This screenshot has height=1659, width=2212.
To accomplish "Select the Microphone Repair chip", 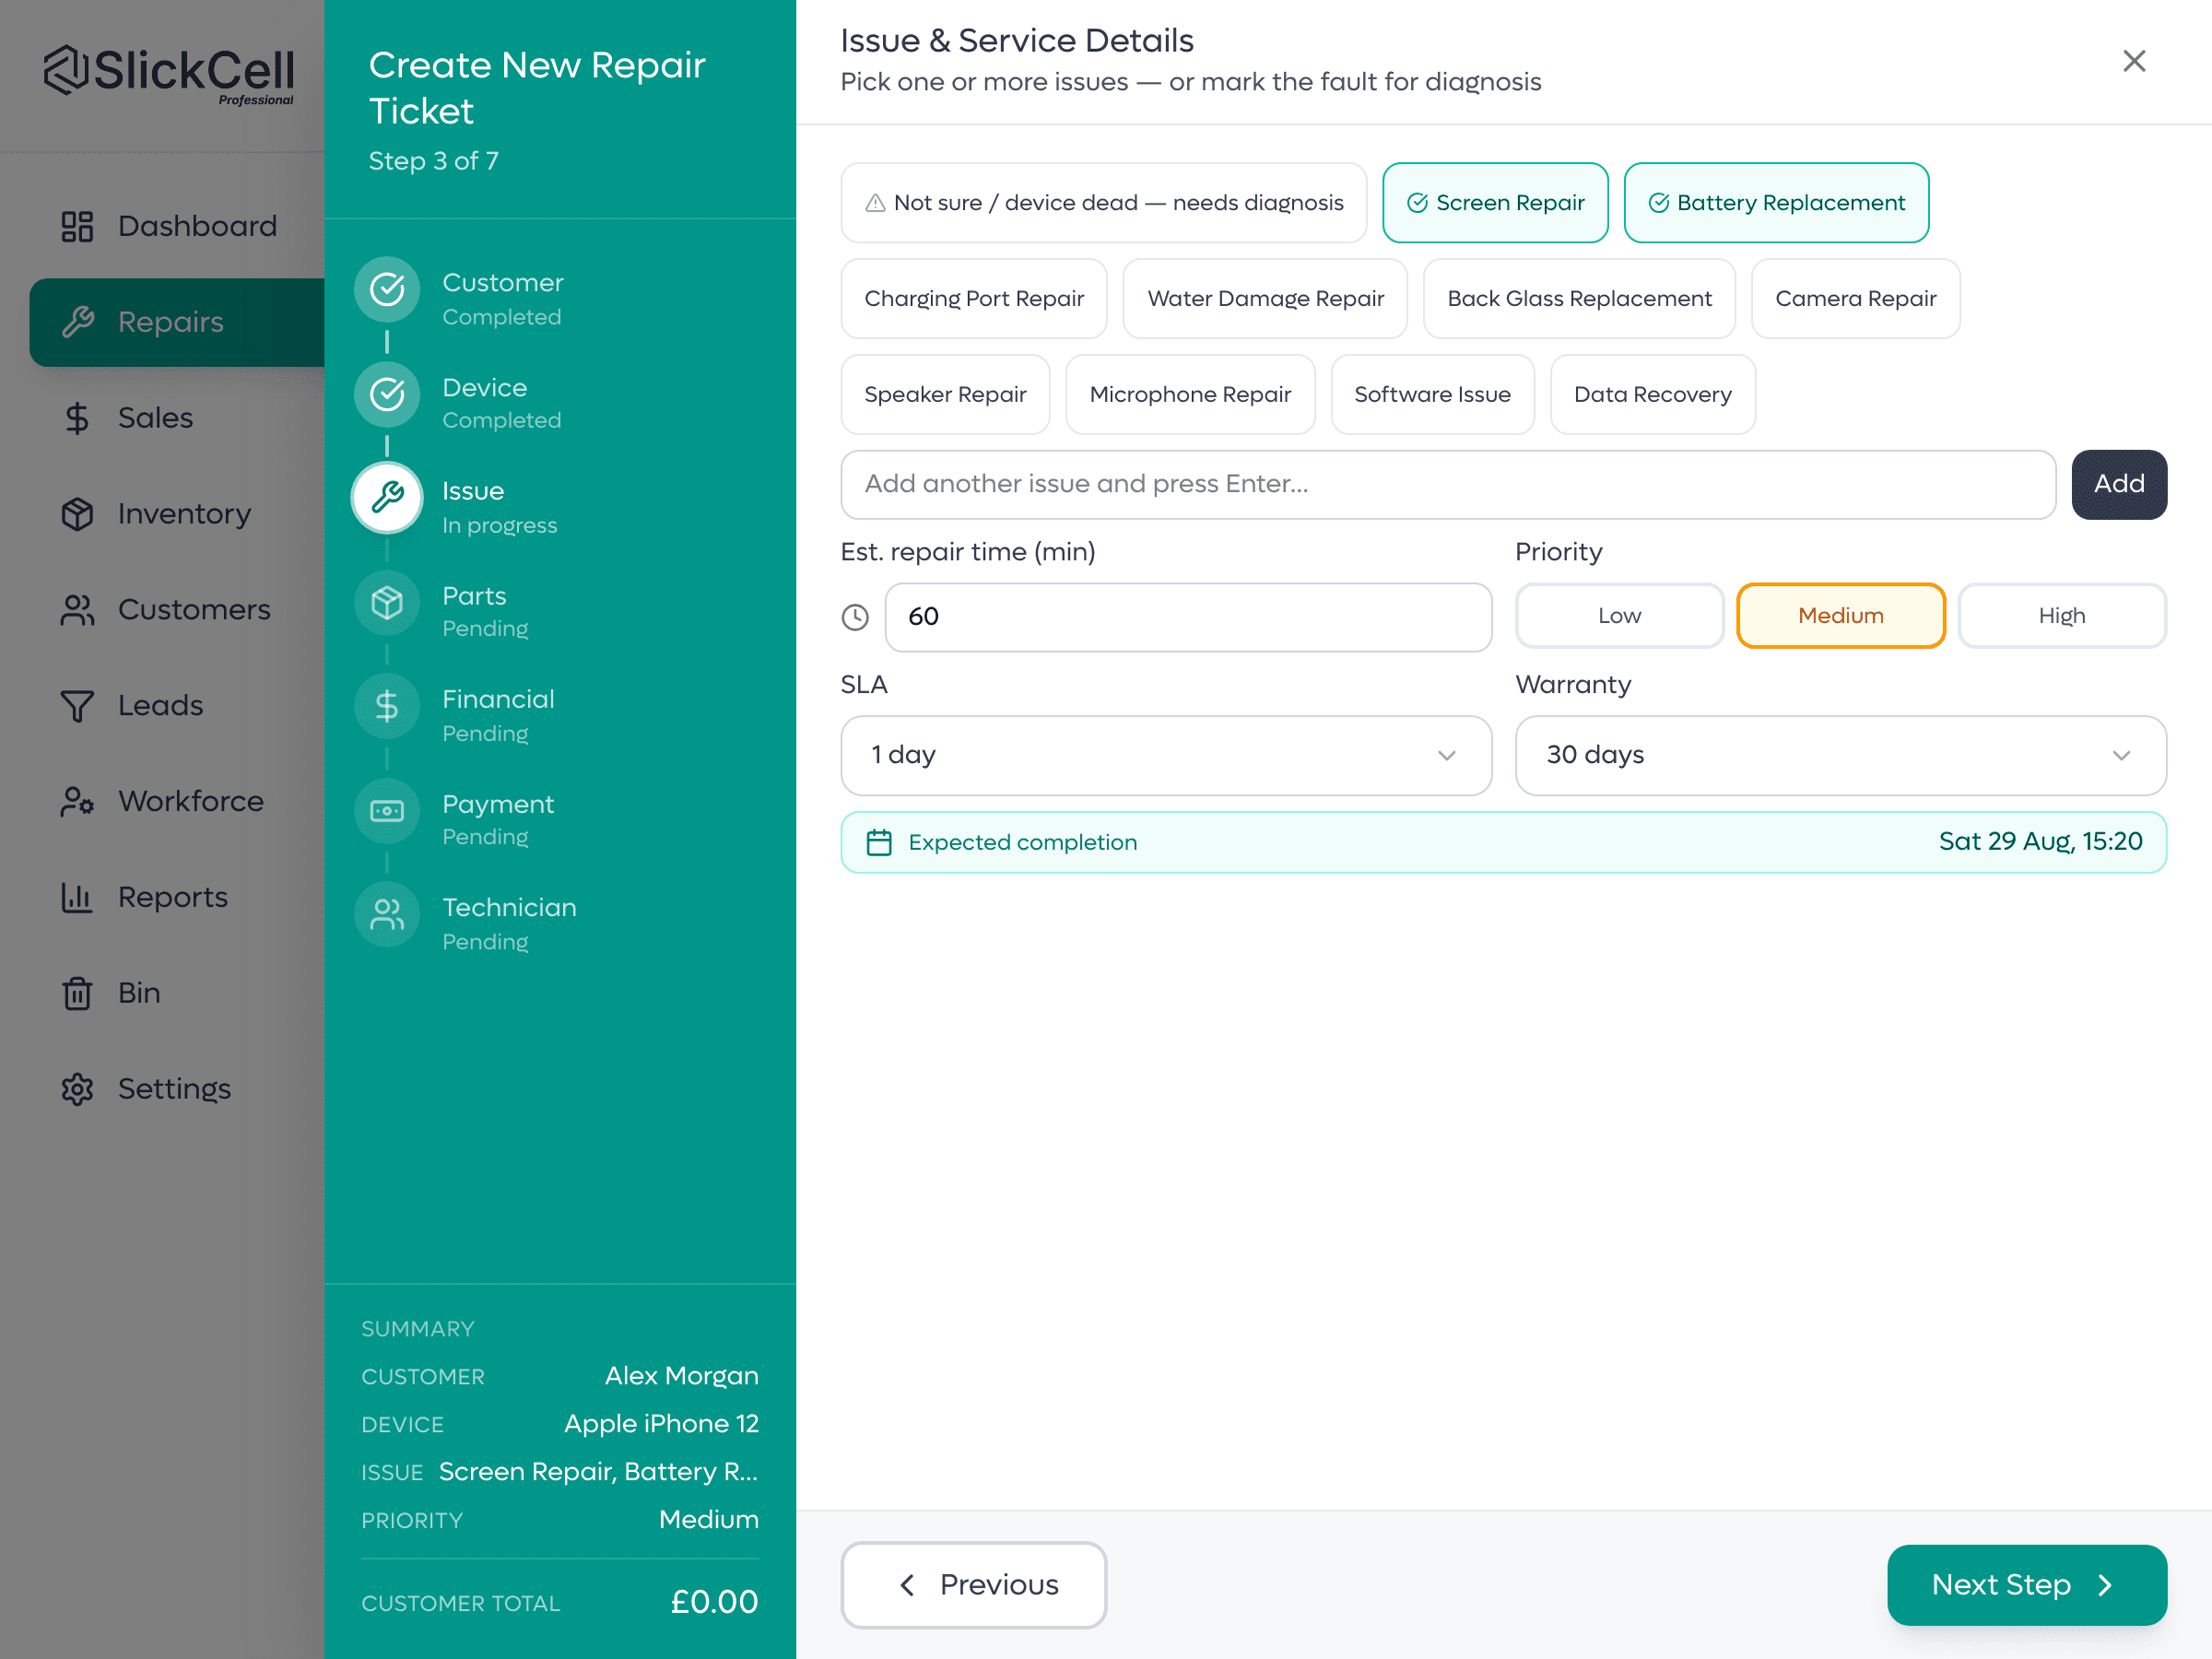I will 1190,395.
